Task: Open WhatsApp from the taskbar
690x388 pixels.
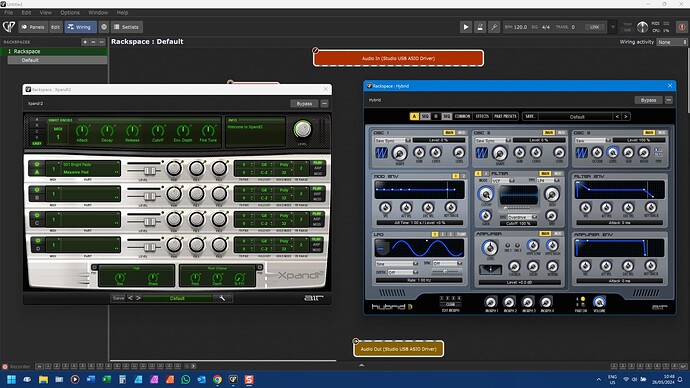Action: (185, 379)
